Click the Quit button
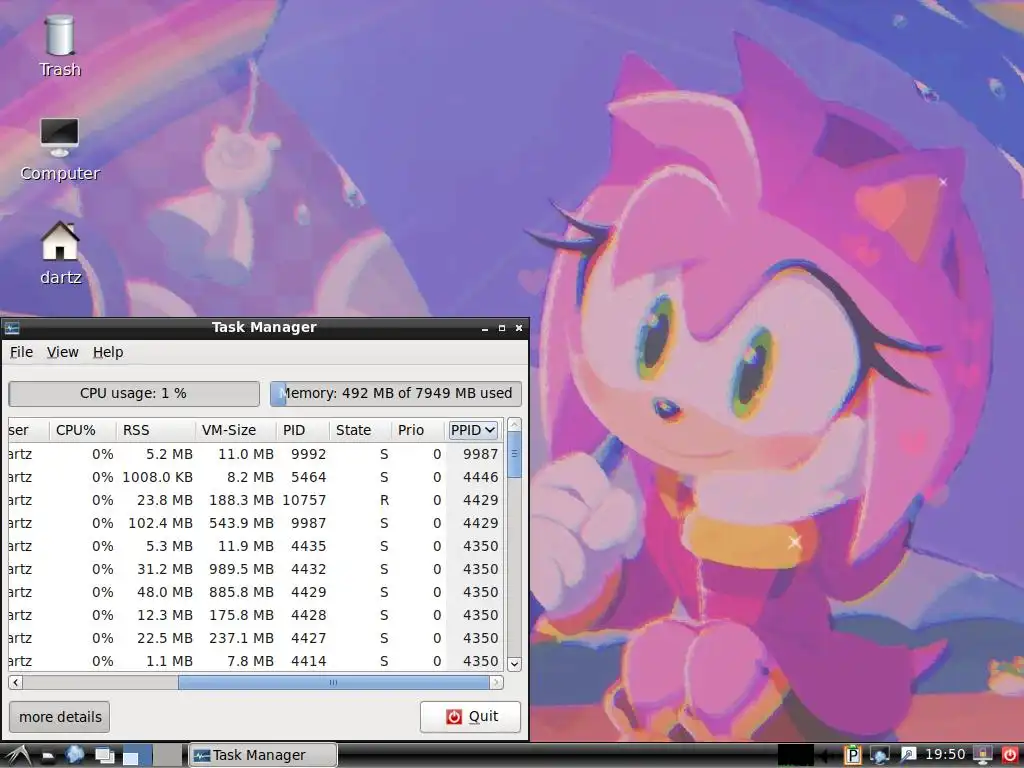Viewport: 1024px width, 768px height. (470, 716)
